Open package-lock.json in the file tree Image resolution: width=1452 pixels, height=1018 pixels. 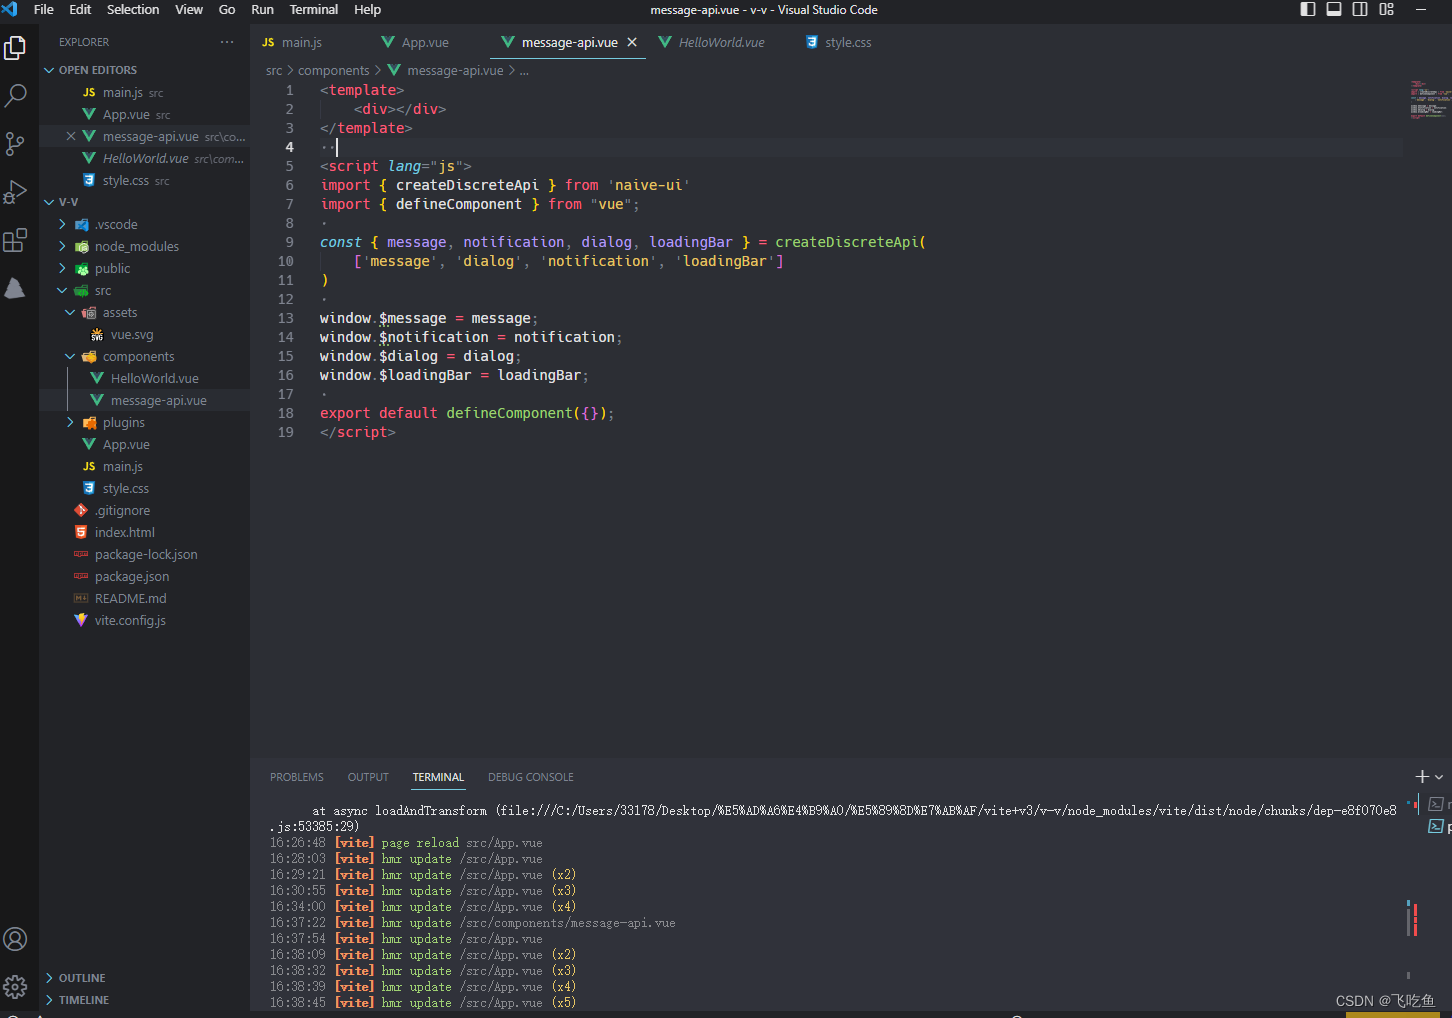144,554
